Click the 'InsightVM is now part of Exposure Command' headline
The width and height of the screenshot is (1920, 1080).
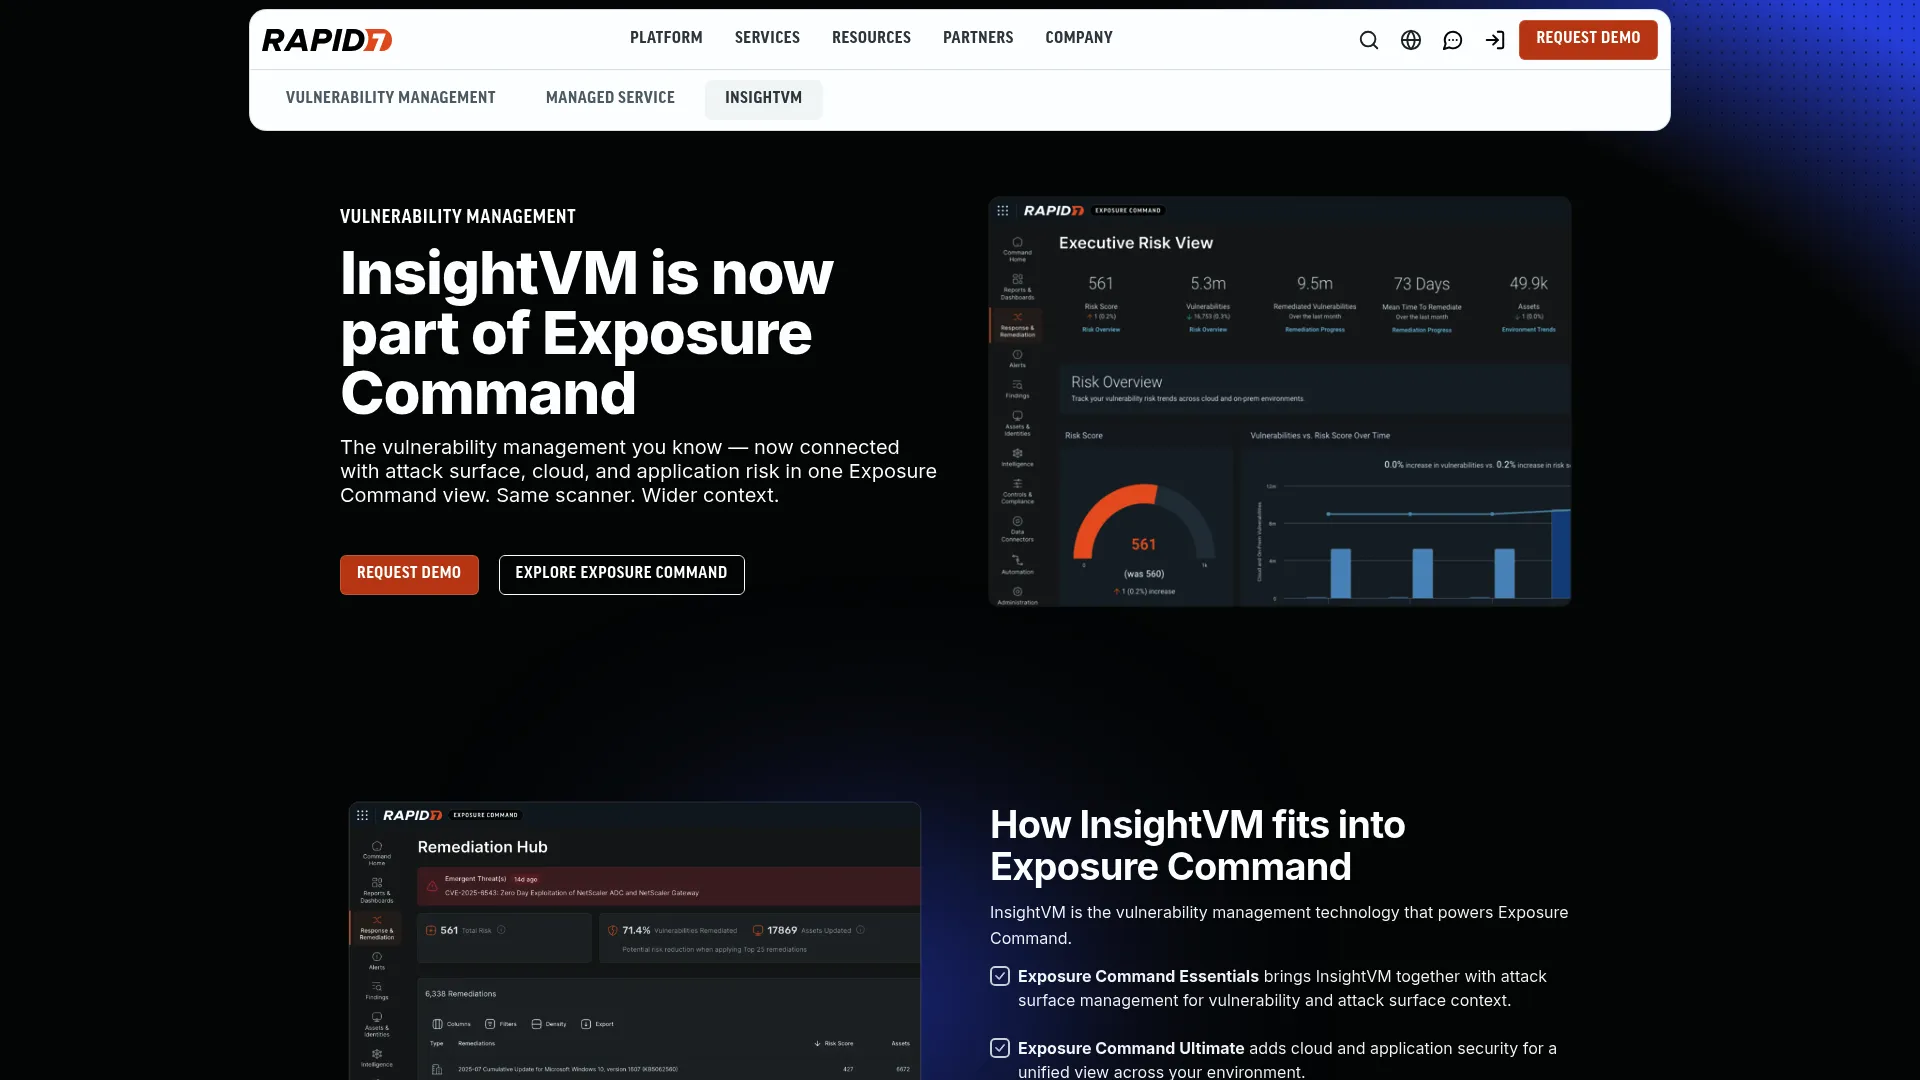[587, 333]
